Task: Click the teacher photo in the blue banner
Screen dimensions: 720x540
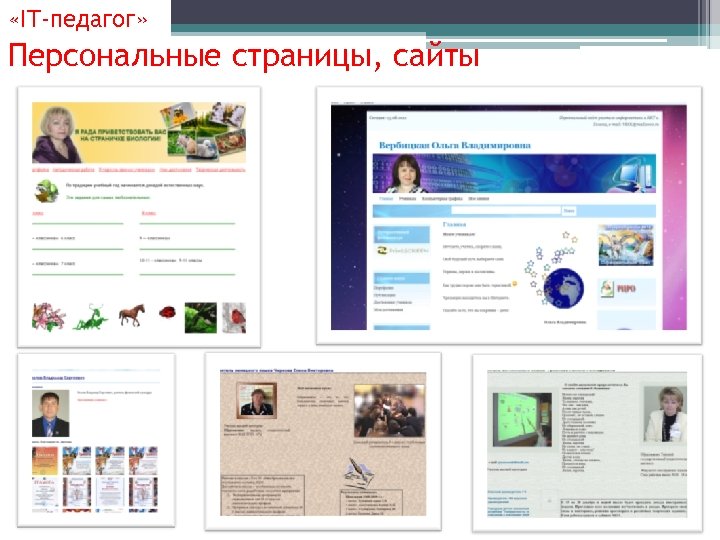Action: (406, 174)
